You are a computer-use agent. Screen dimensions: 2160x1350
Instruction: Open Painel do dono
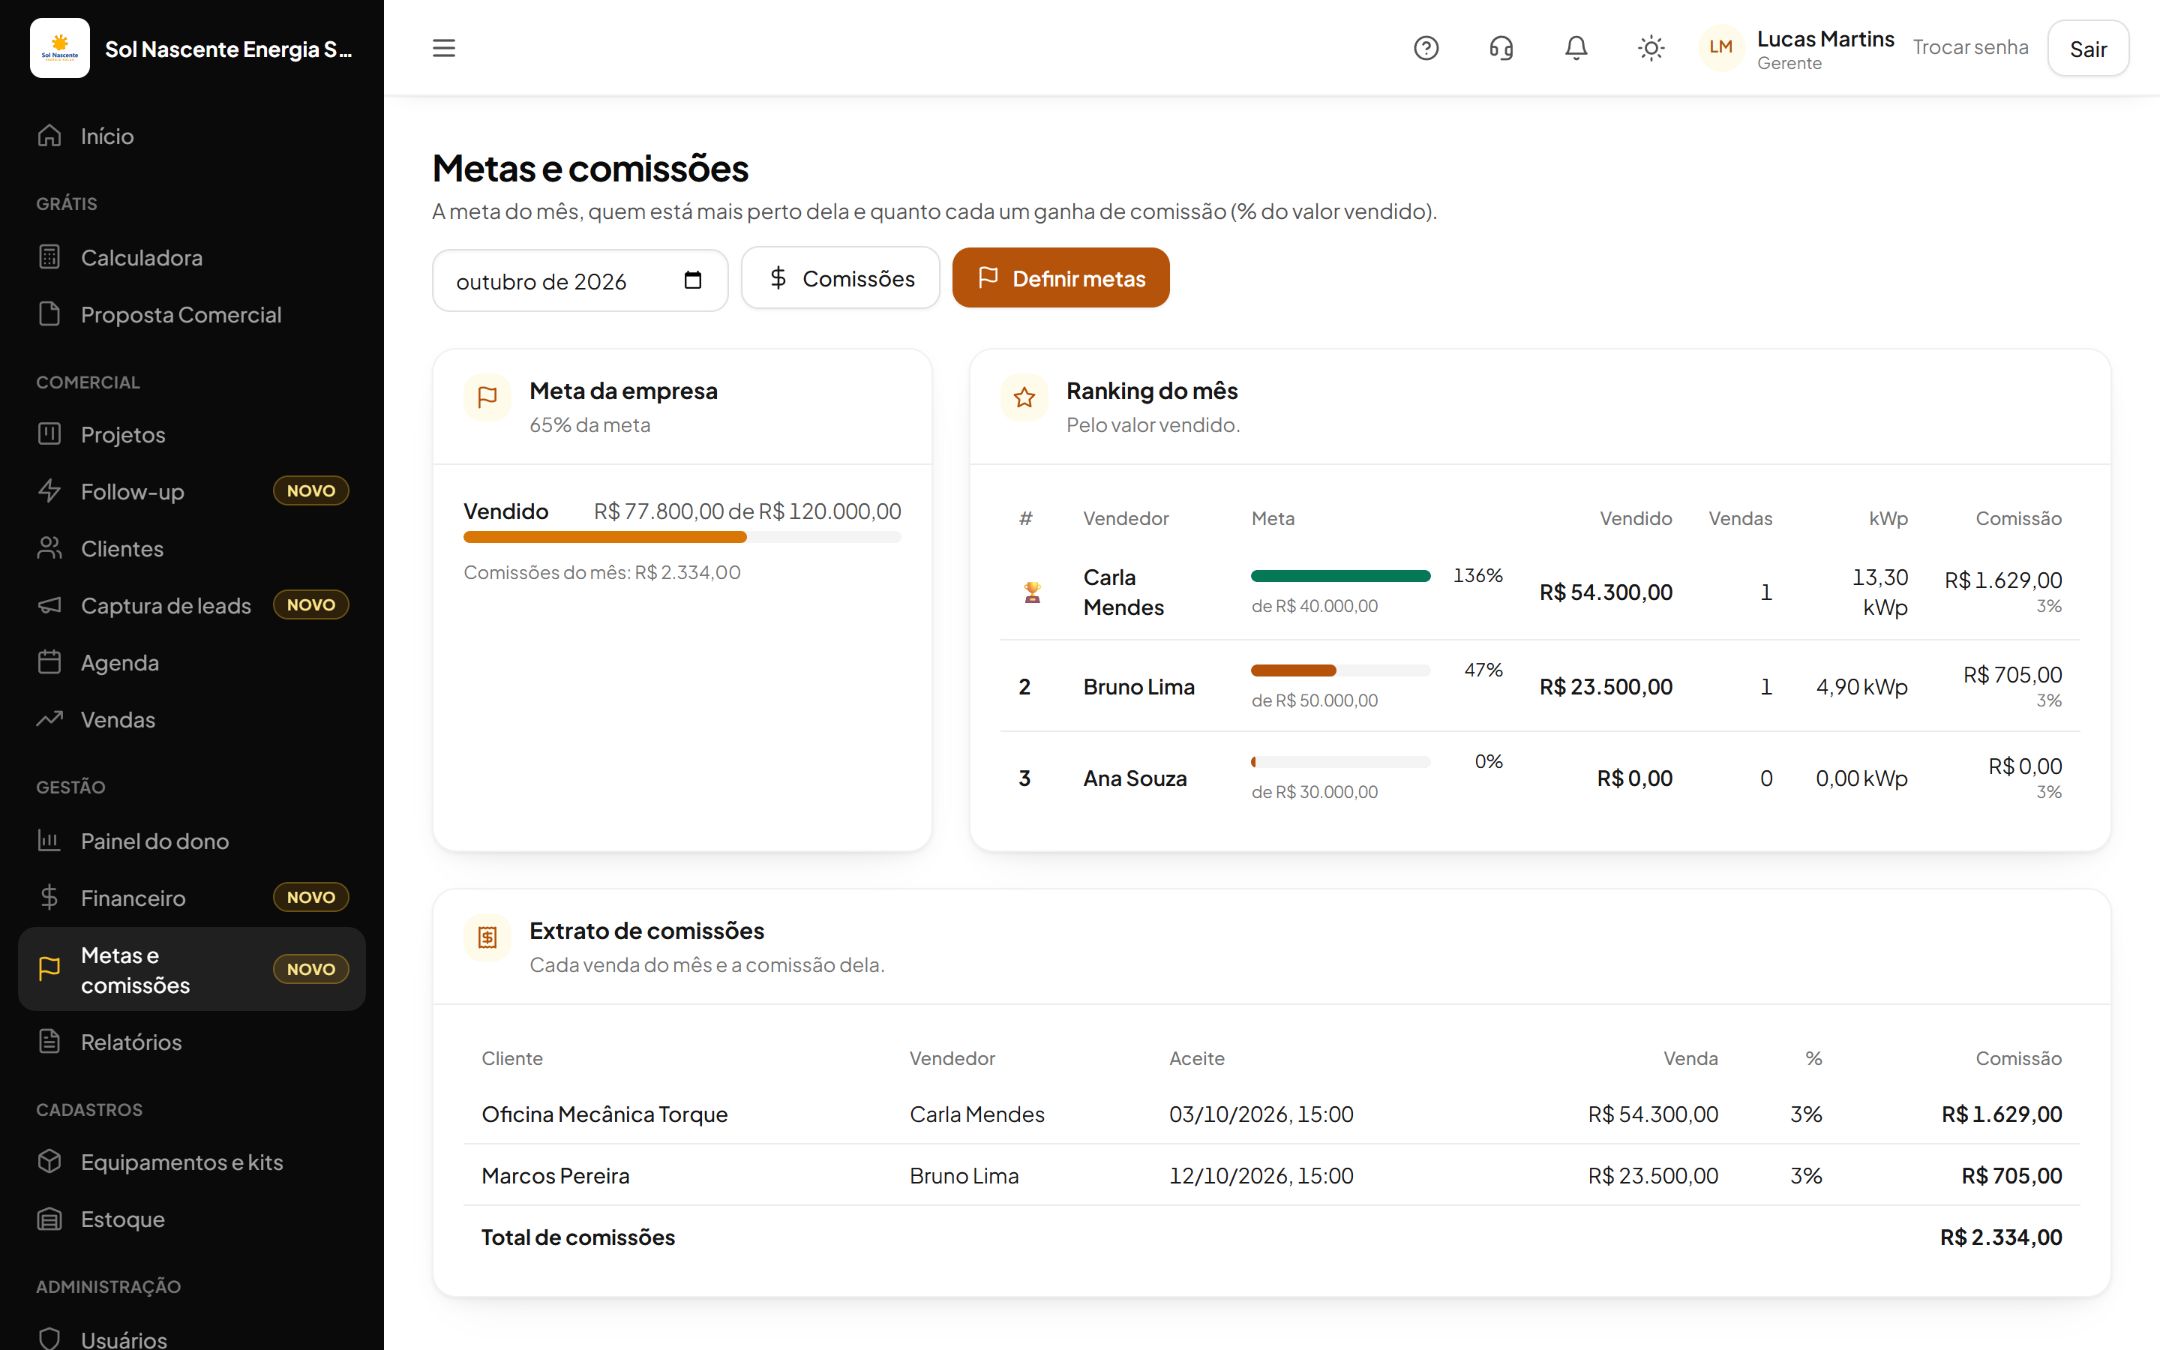click(192, 841)
